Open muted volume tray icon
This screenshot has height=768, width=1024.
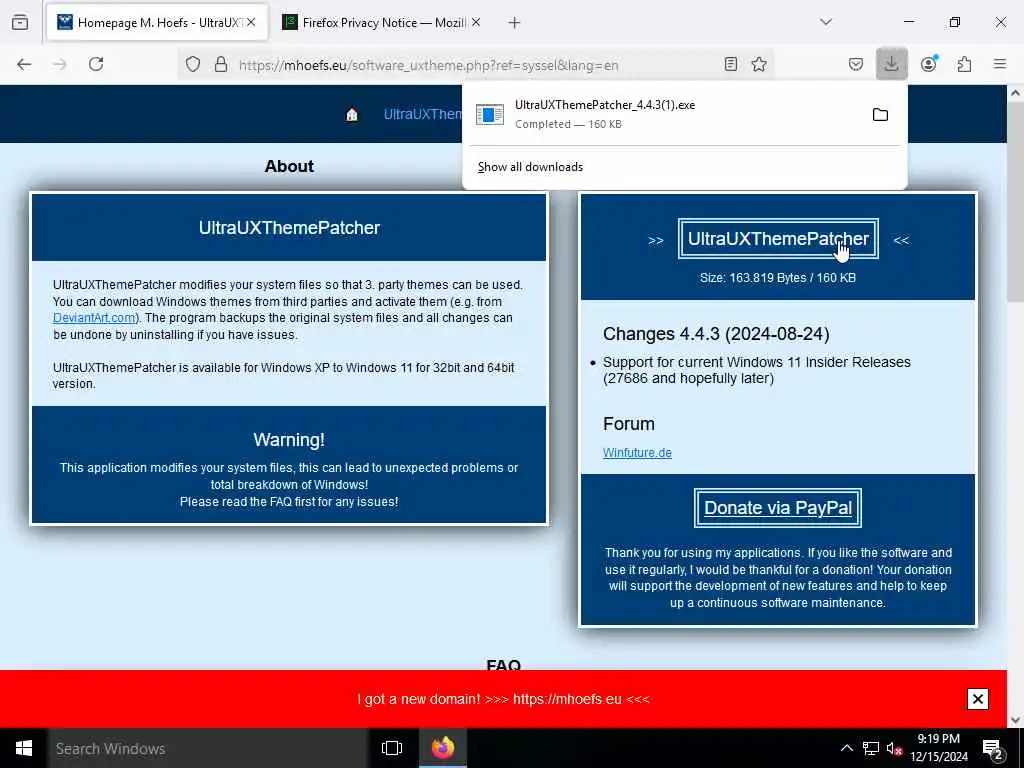894,748
